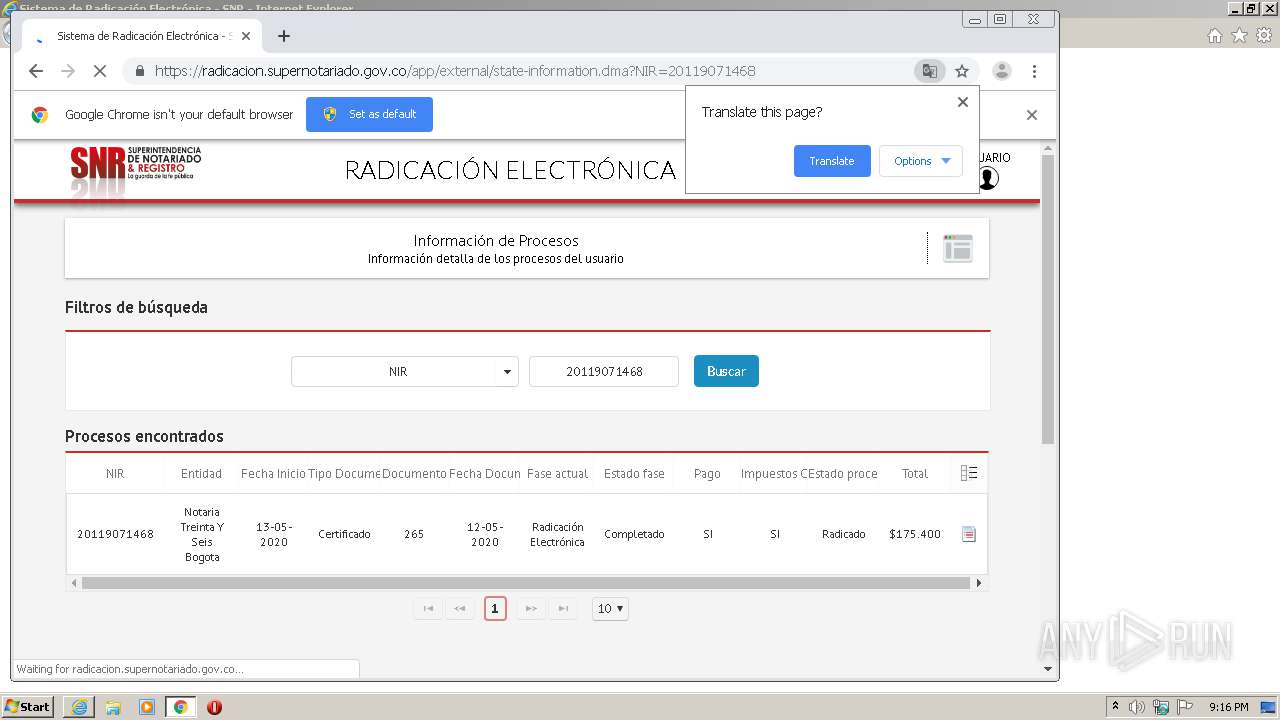The height and width of the screenshot is (720, 1280).
Task: Sort by Entidad column header
Action: [x=202, y=473]
